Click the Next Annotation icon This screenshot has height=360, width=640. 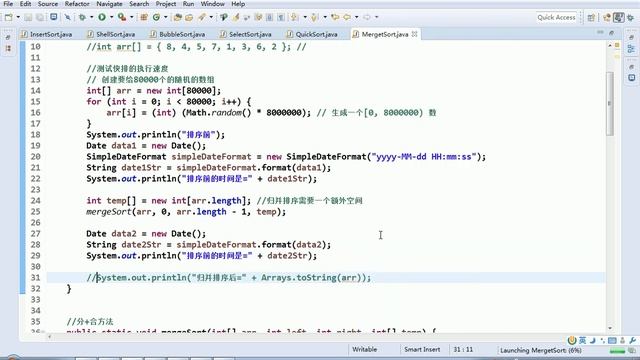pyautogui.click(x=294, y=17)
